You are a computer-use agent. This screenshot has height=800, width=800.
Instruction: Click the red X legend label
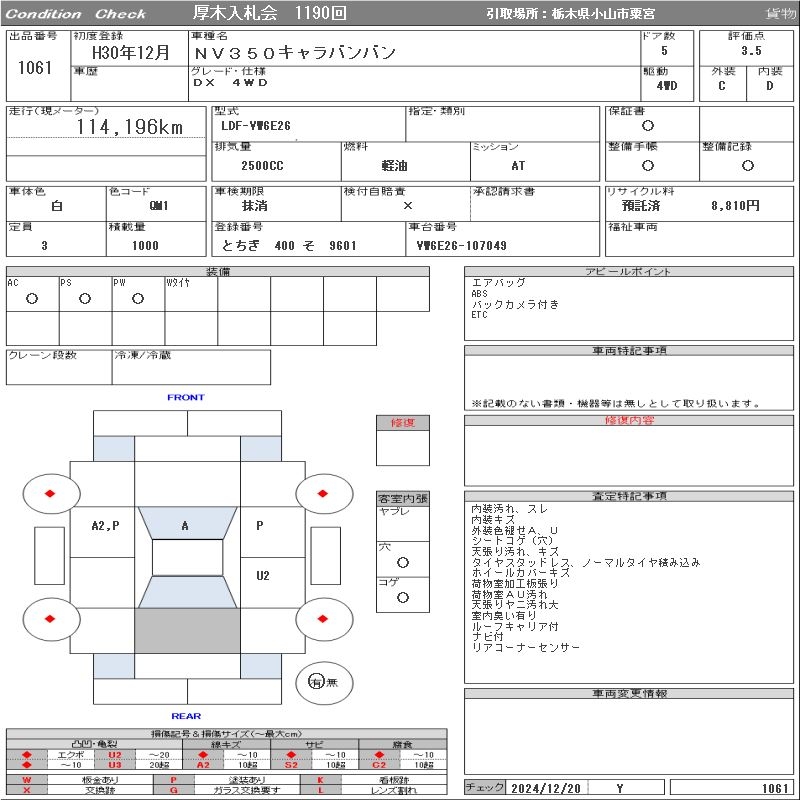pyautogui.click(x=27, y=790)
